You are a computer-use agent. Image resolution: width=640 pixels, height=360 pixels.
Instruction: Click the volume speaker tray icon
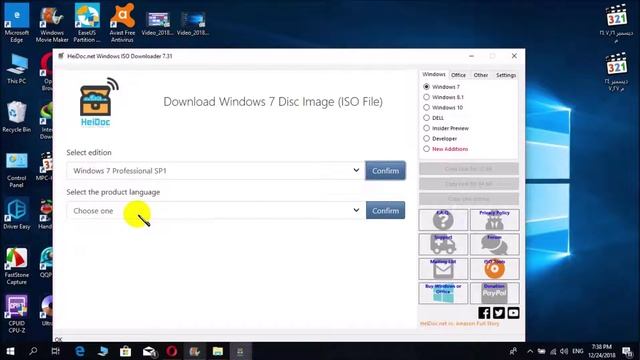564,351
